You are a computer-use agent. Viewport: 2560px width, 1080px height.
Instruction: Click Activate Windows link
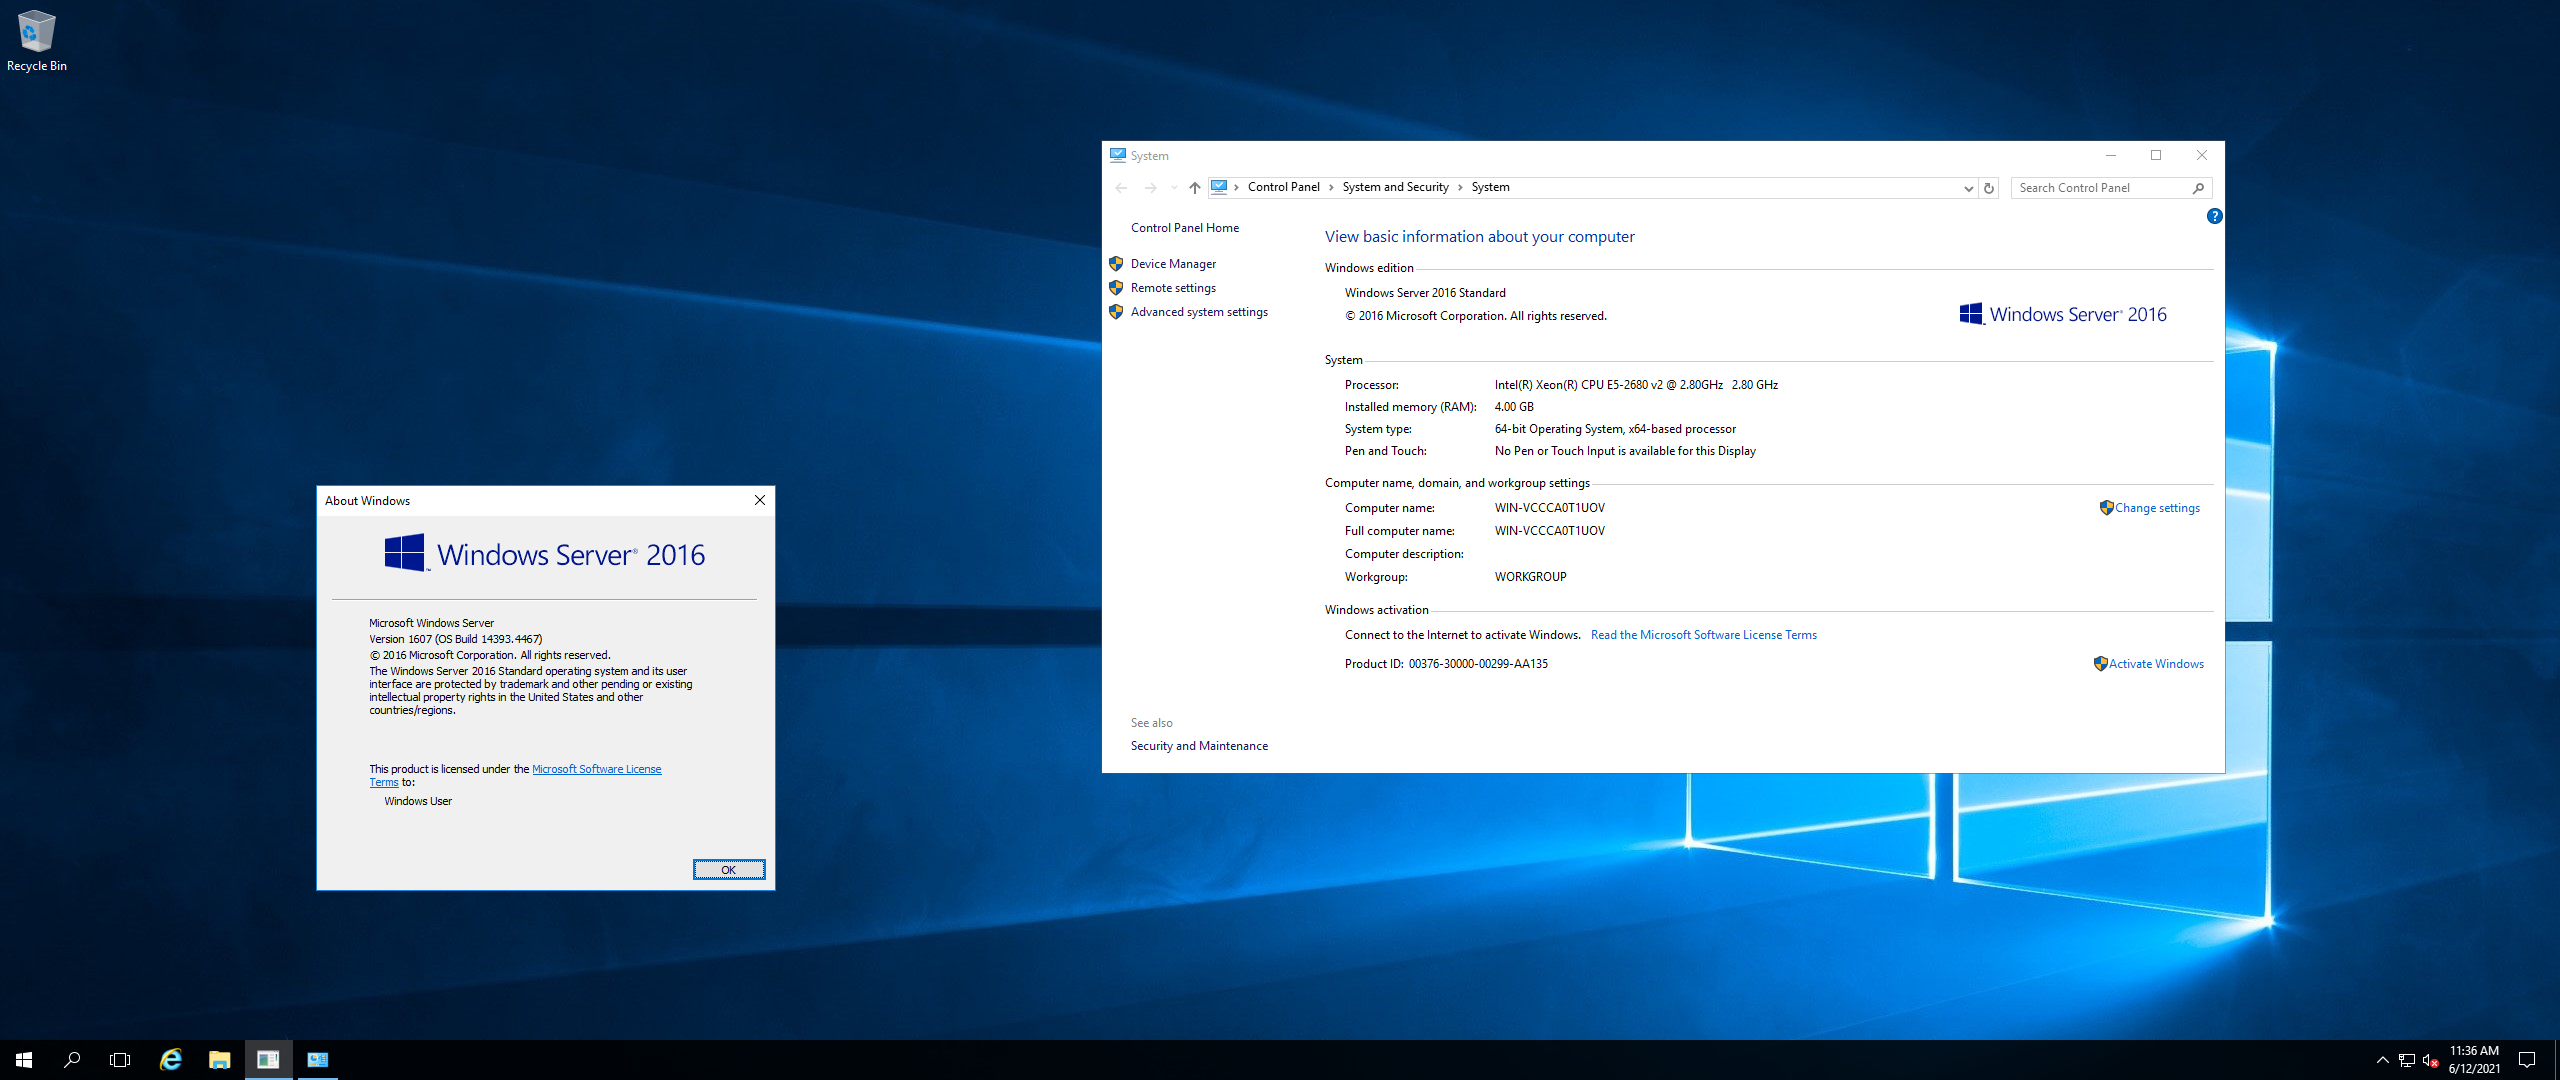click(x=2156, y=664)
